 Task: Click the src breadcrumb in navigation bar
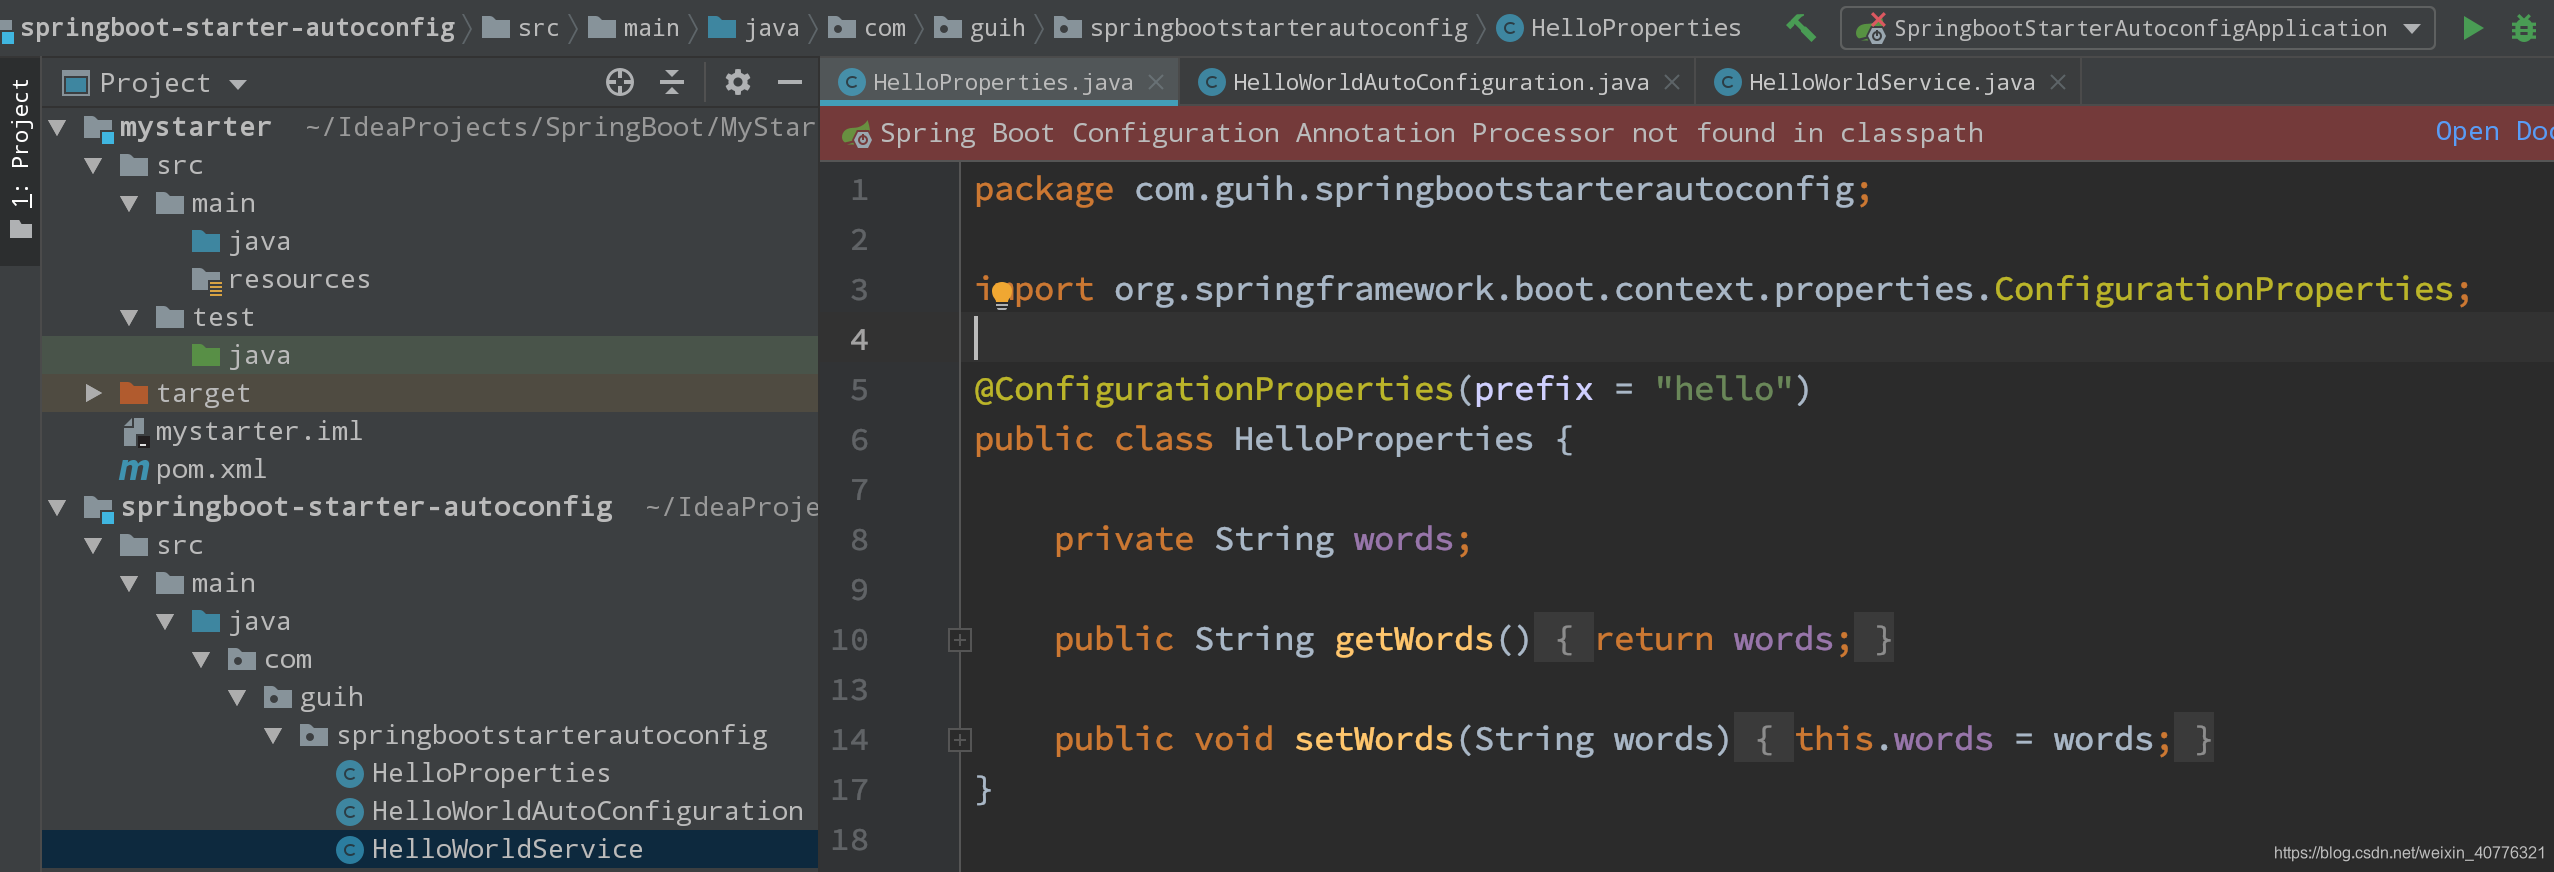click(x=522, y=27)
